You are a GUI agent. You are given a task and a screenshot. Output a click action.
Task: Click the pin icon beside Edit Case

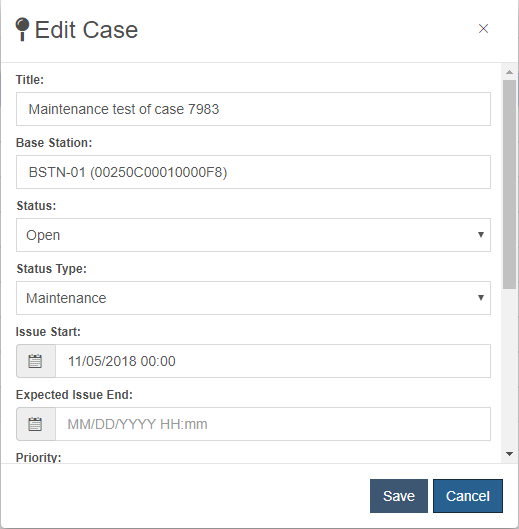22,29
